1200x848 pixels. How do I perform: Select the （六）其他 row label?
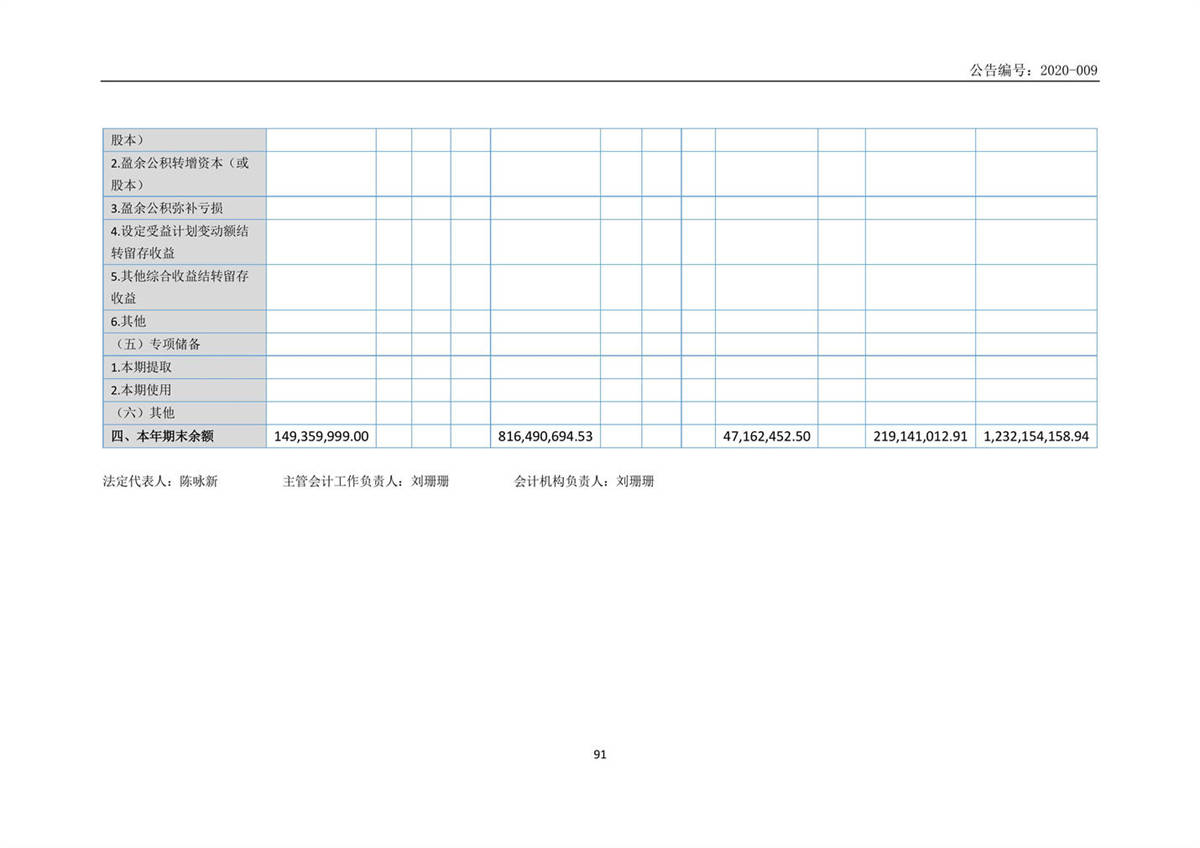tap(146, 412)
